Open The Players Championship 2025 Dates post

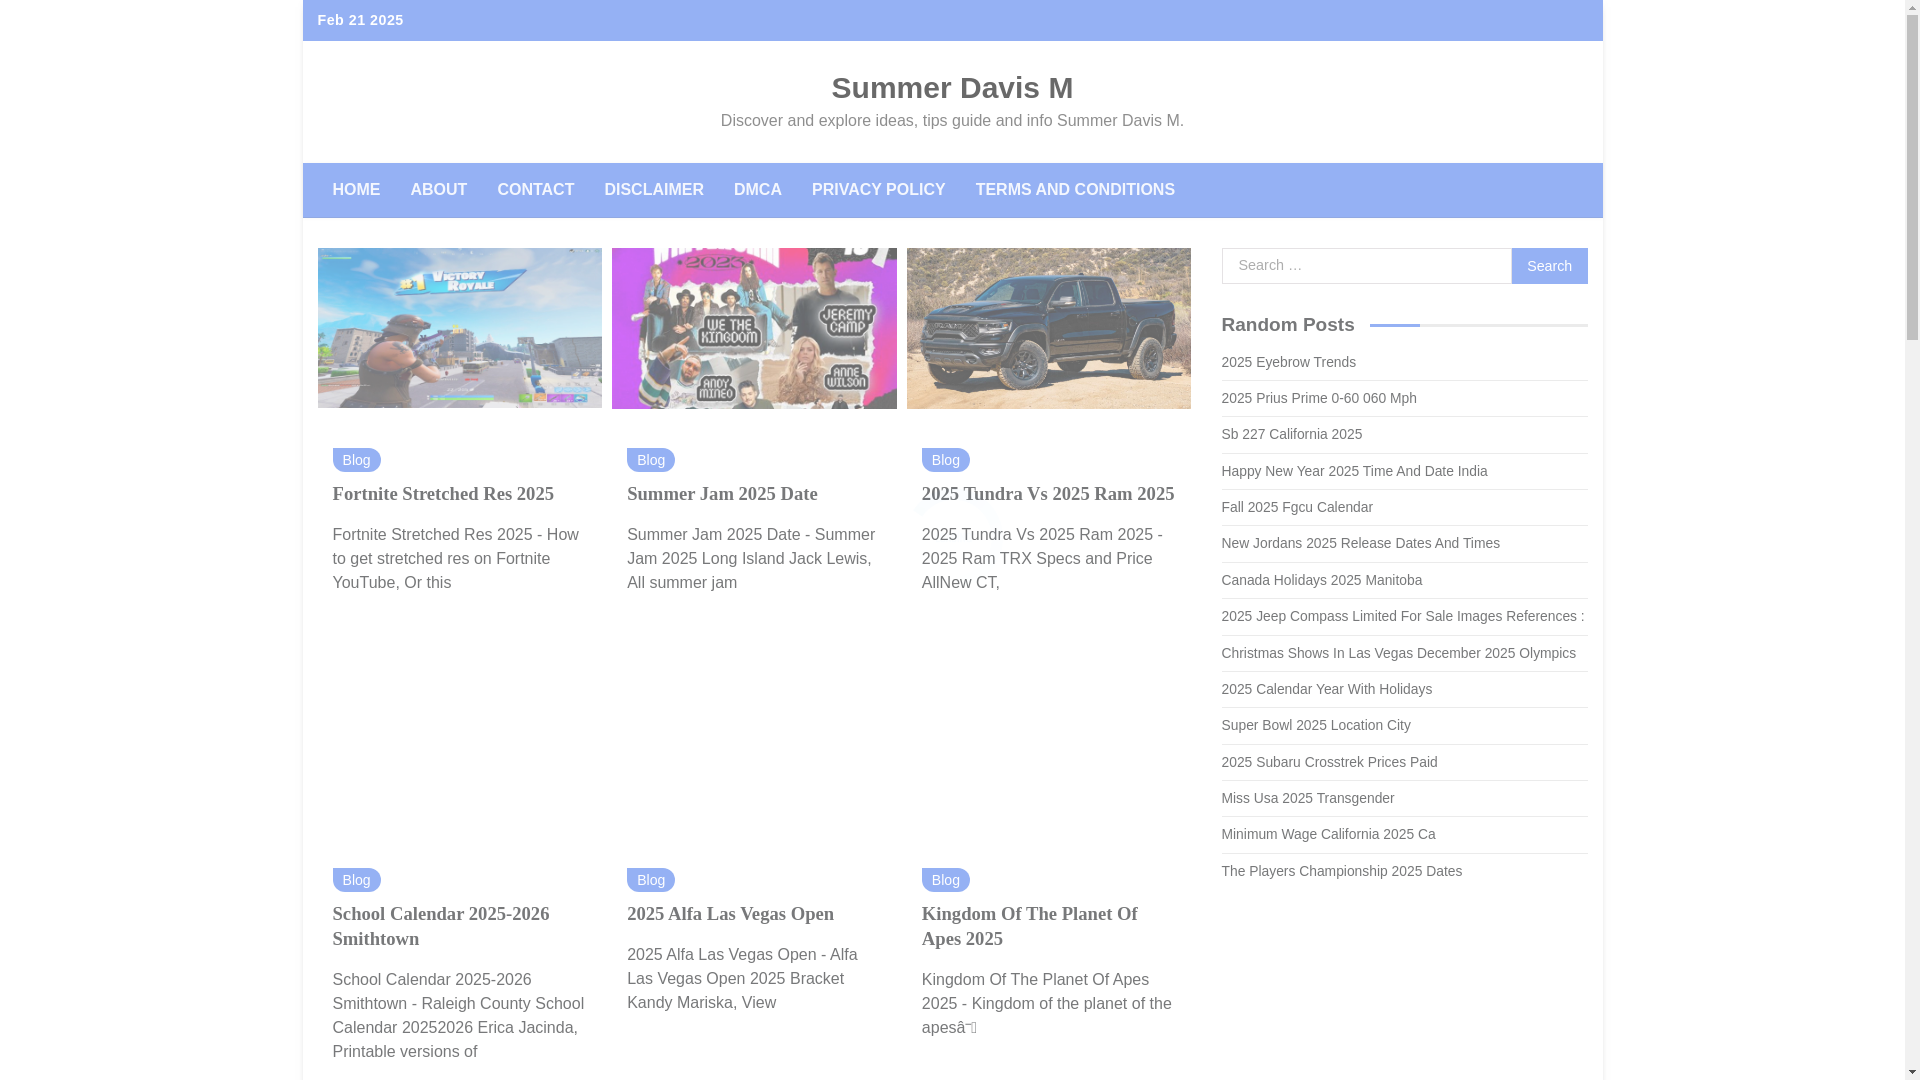[x=1341, y=871]
